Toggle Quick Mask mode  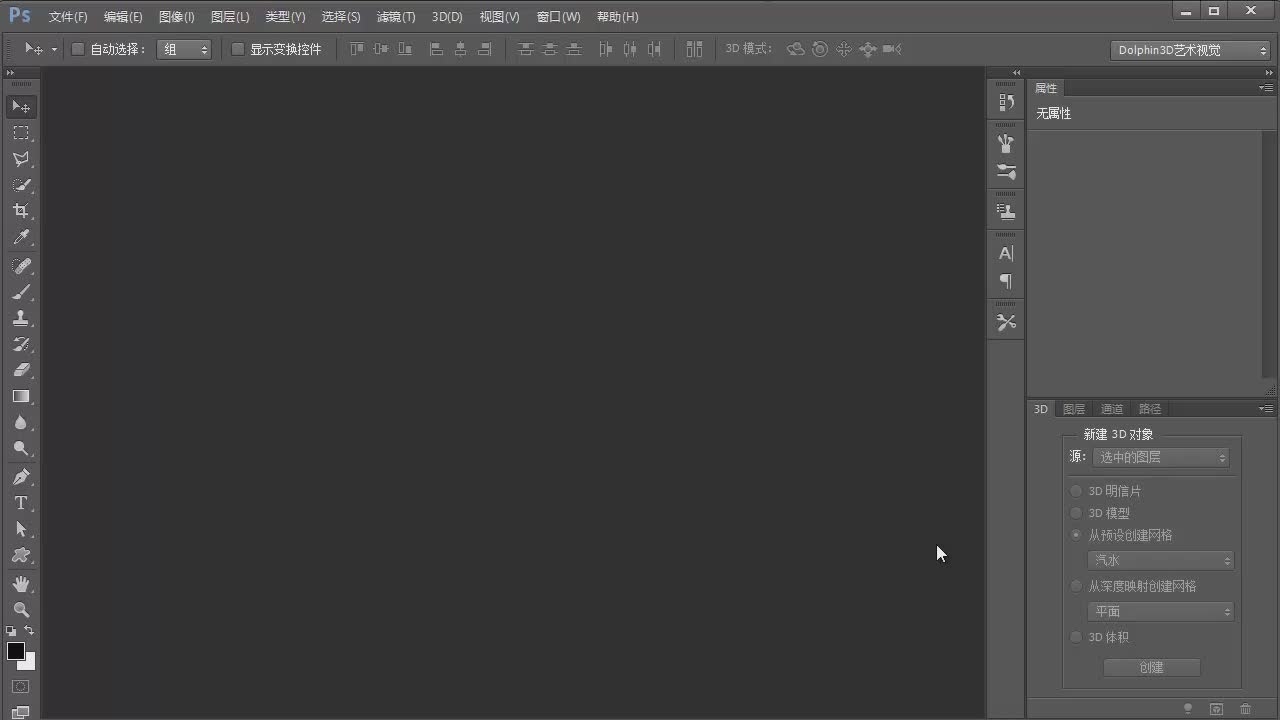pos(21,687)
